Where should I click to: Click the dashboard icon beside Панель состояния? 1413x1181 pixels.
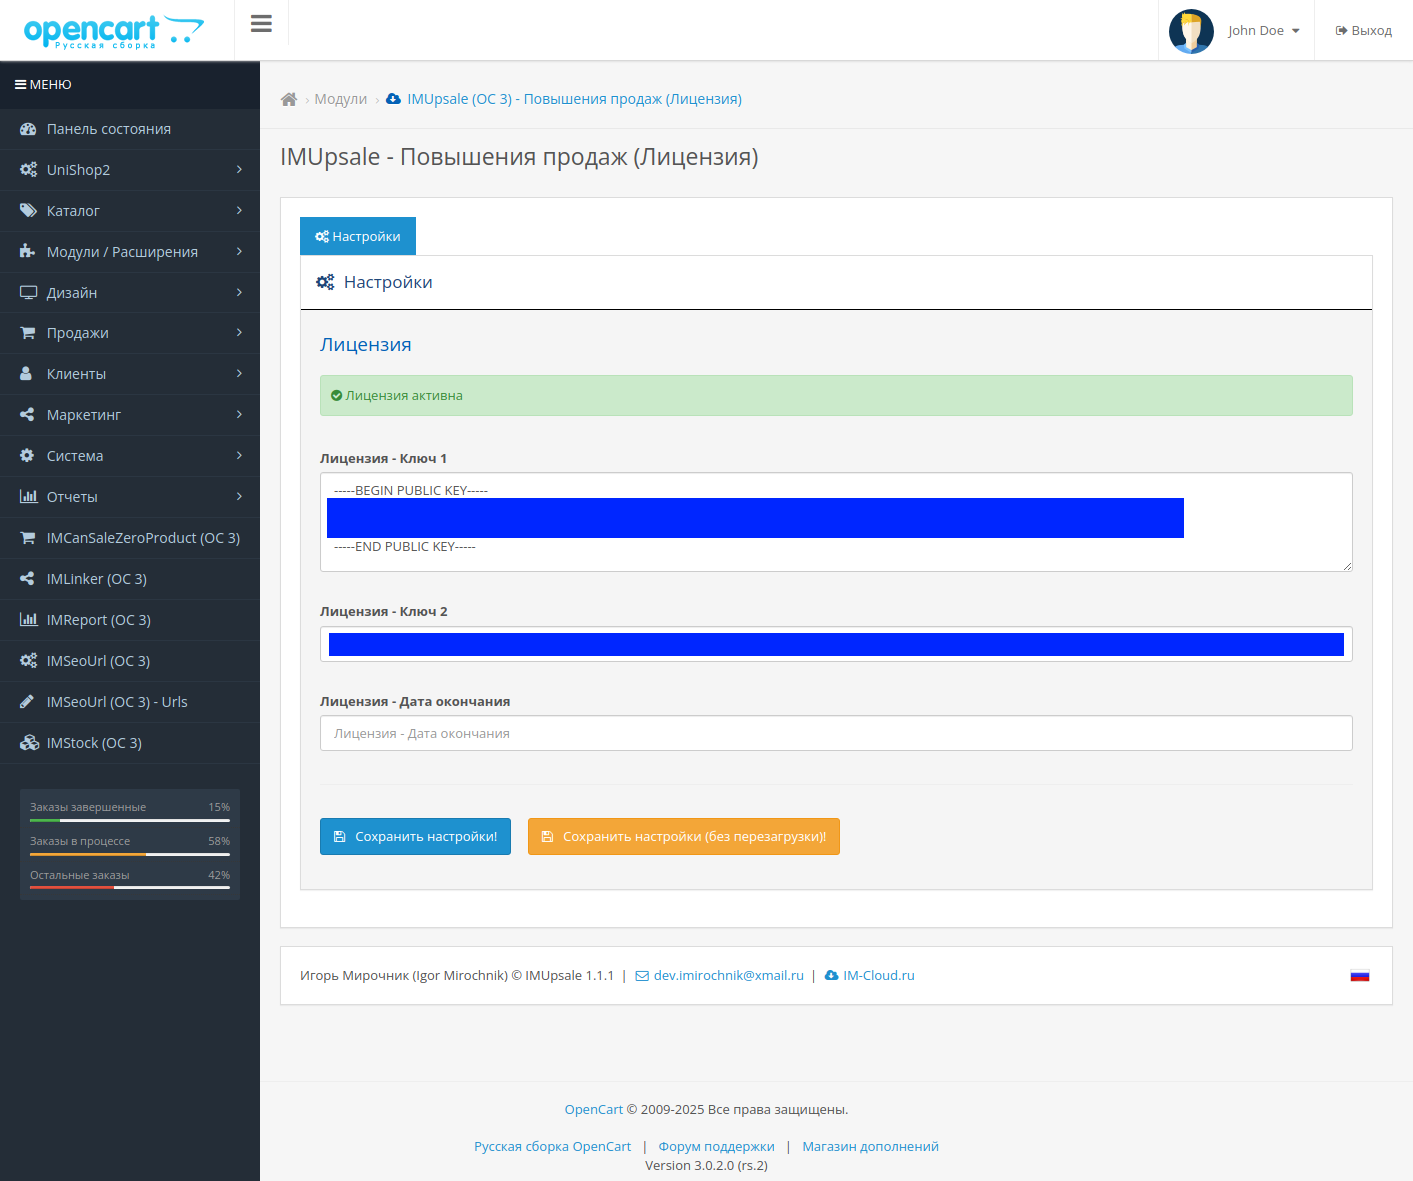pos(28,129)
